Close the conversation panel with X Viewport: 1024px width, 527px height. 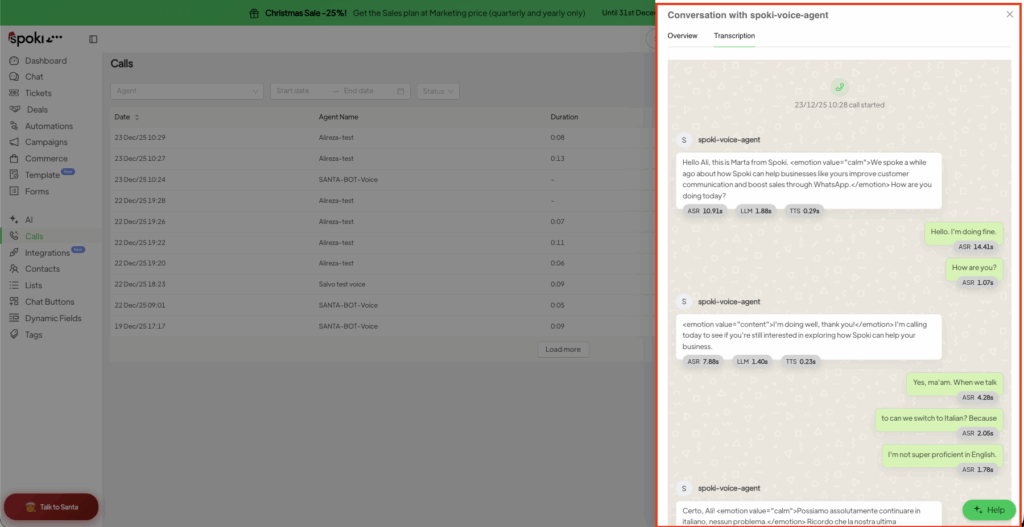coord(1008,15)
